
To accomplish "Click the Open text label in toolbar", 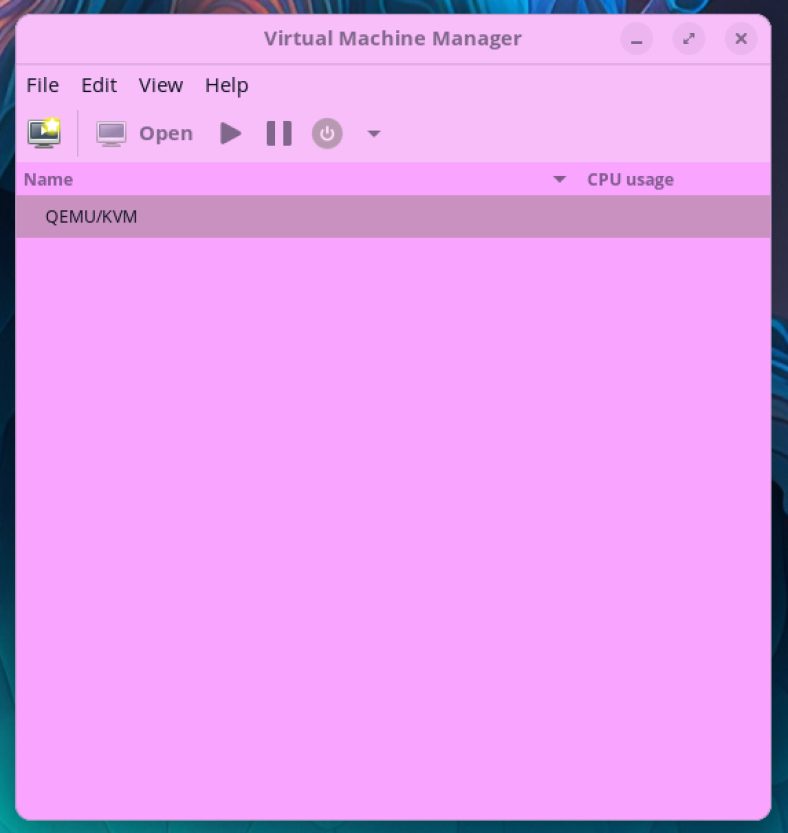I will click(x=166, y=134).
